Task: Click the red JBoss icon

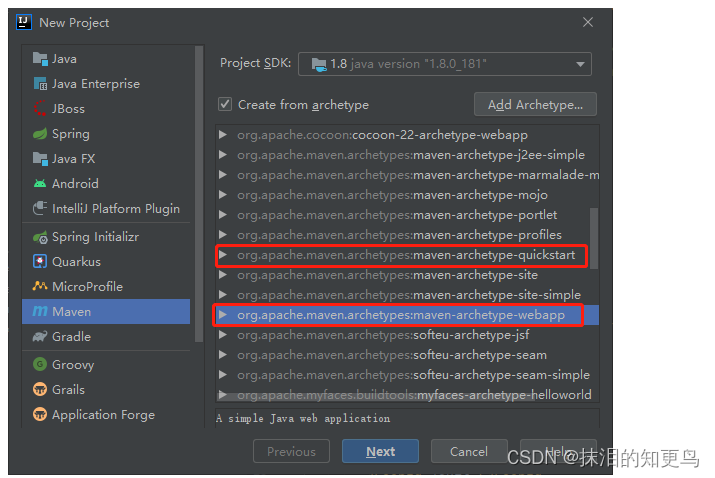Action: 40,109
